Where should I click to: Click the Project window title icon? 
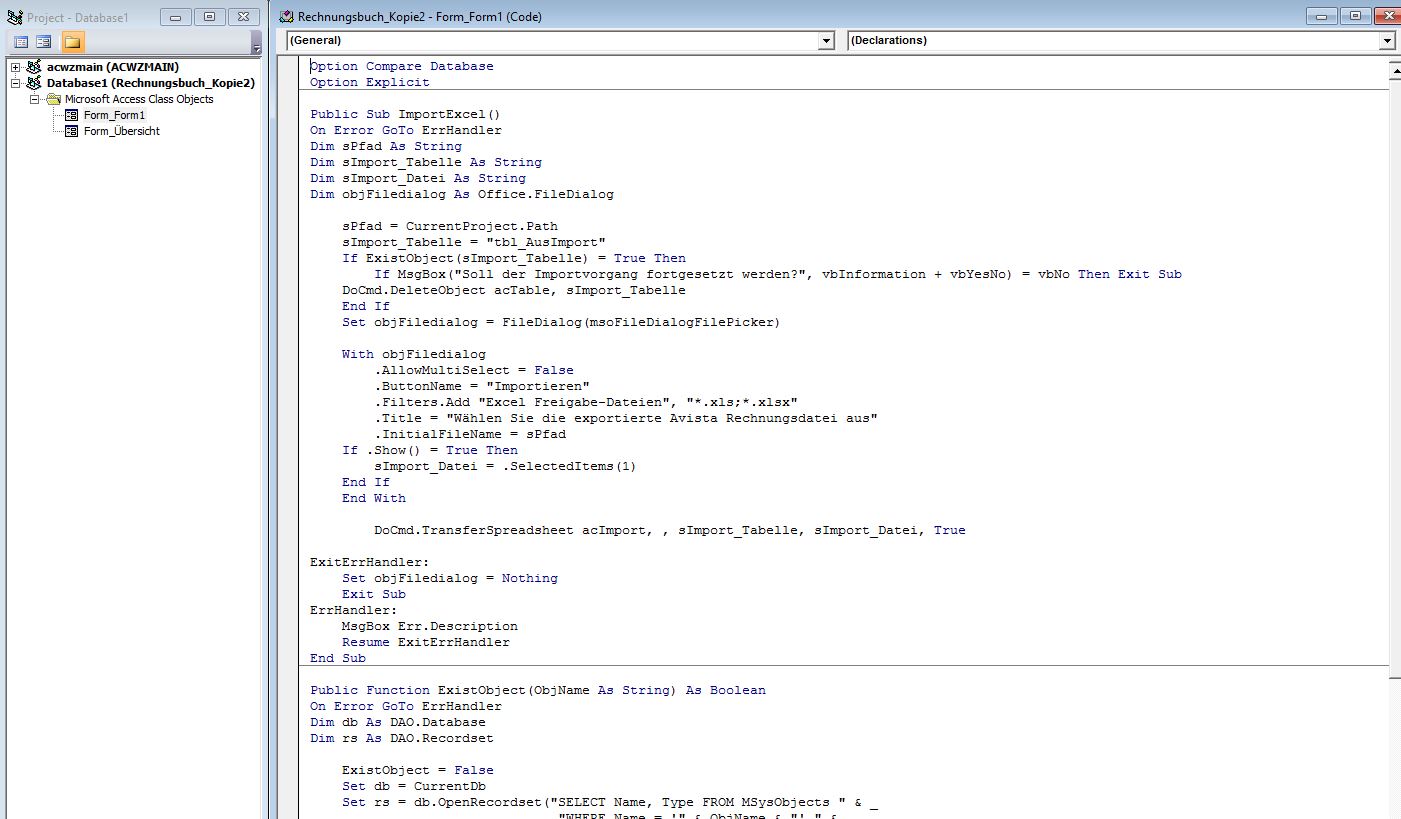tap(15, 17)
